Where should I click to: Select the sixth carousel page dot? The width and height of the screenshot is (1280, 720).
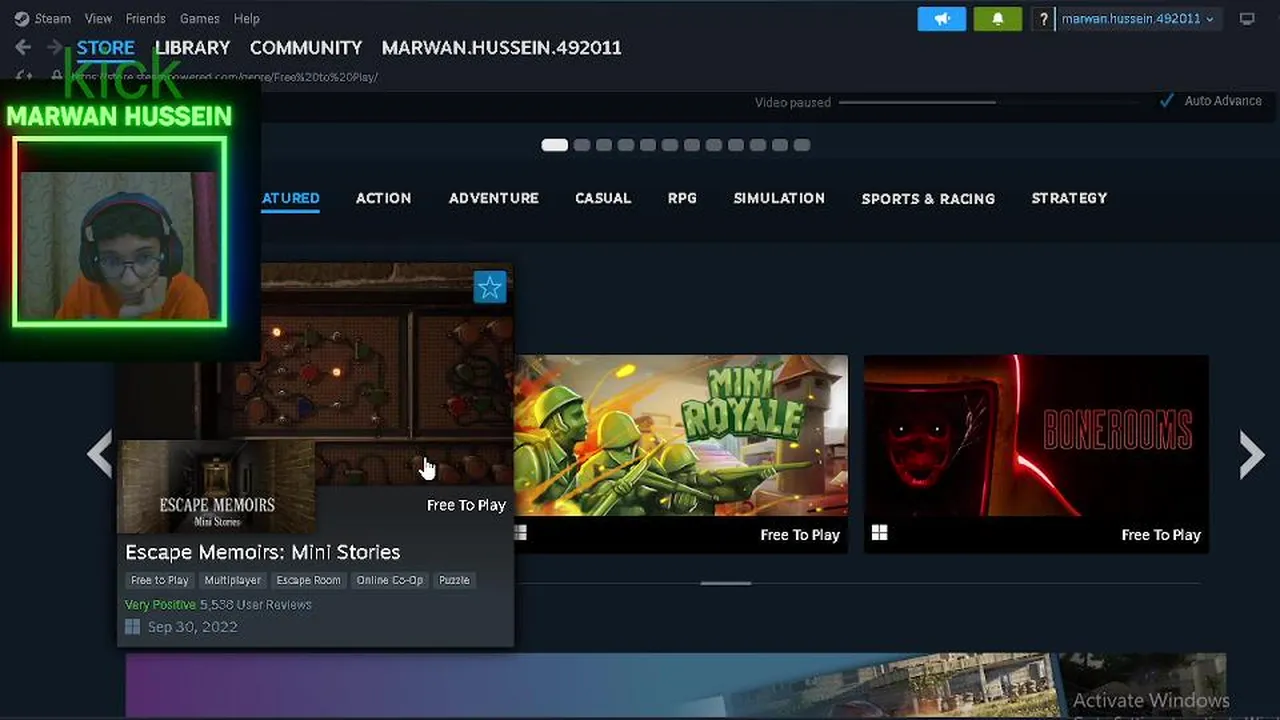click(x=670, y=145)
